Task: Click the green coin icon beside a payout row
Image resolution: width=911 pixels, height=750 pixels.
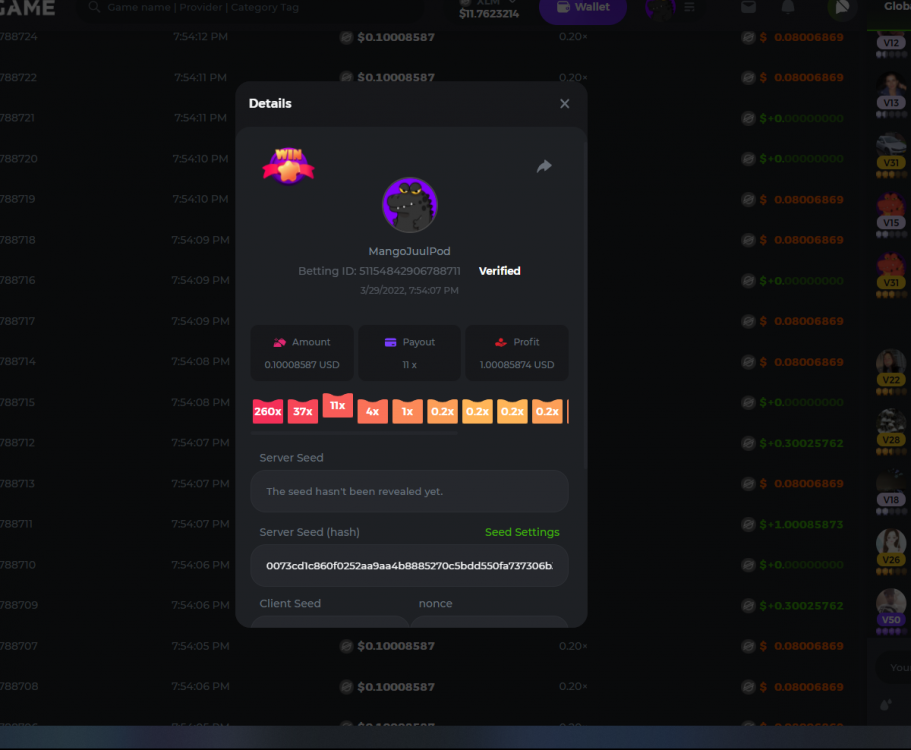Action: pyautogui.click(x=747, y=118)
